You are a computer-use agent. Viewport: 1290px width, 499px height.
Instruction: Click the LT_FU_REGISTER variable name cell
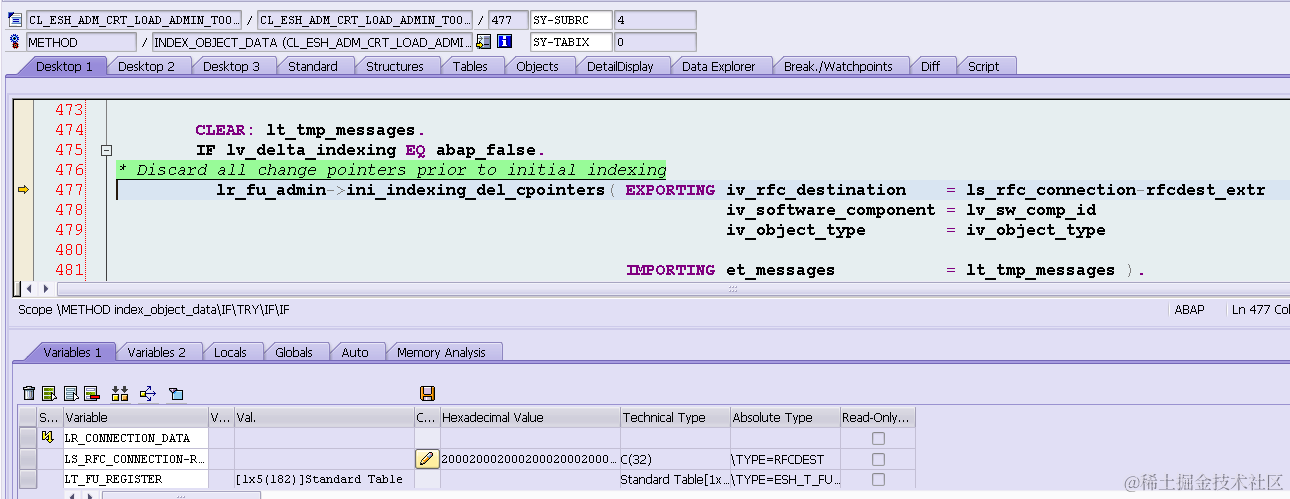[135, 479]
